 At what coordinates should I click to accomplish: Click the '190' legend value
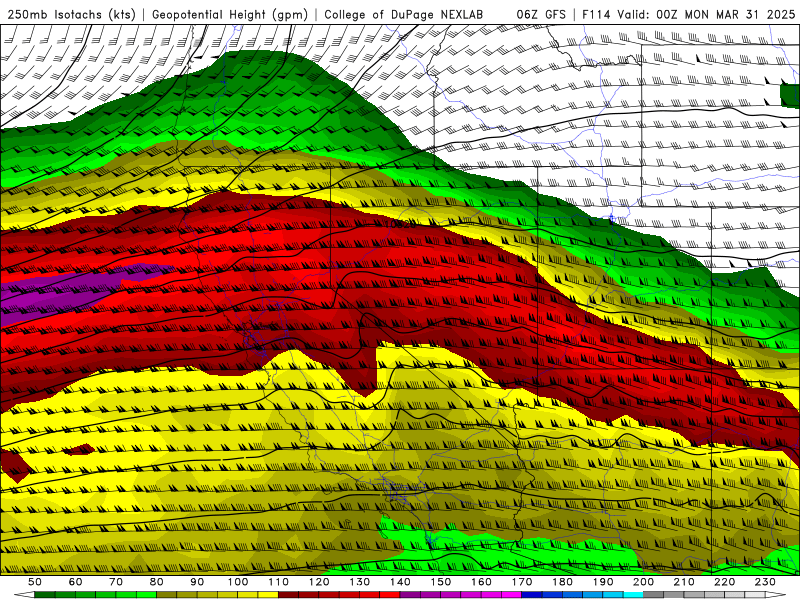click(x=603, y=582)
